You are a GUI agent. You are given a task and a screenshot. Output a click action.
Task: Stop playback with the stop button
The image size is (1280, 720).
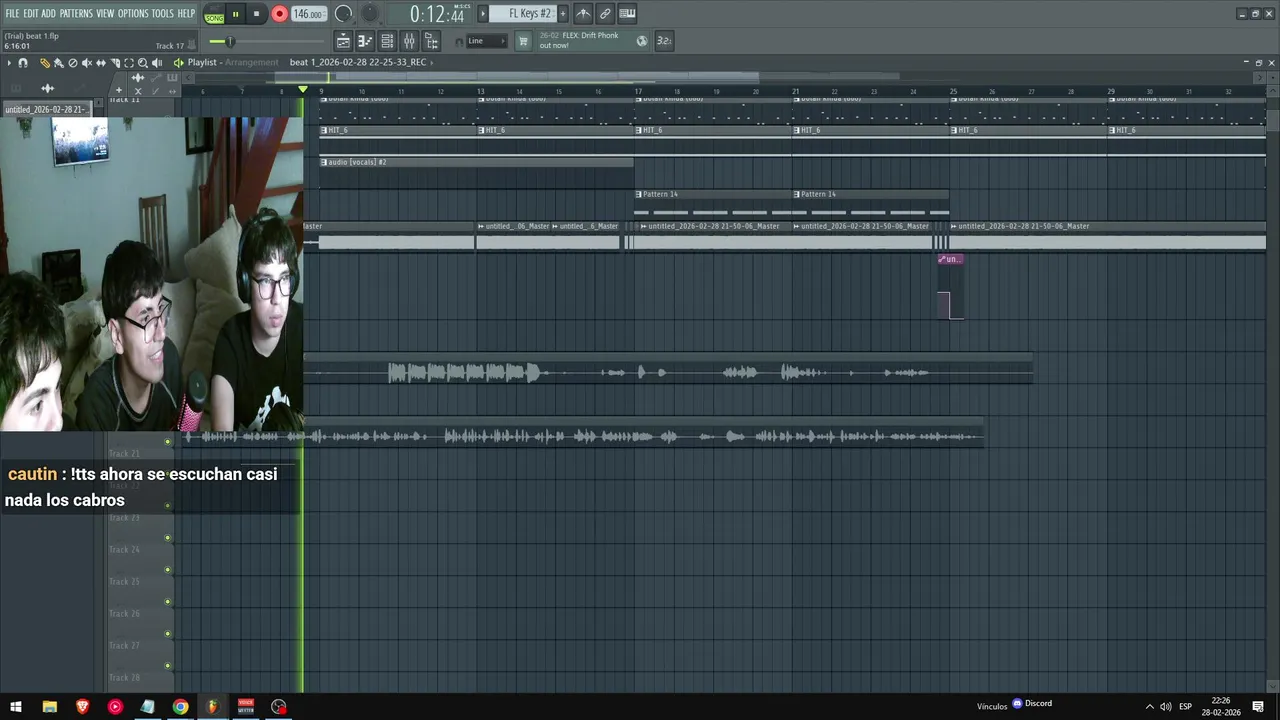pyautogui.click(x=256, y=14)
